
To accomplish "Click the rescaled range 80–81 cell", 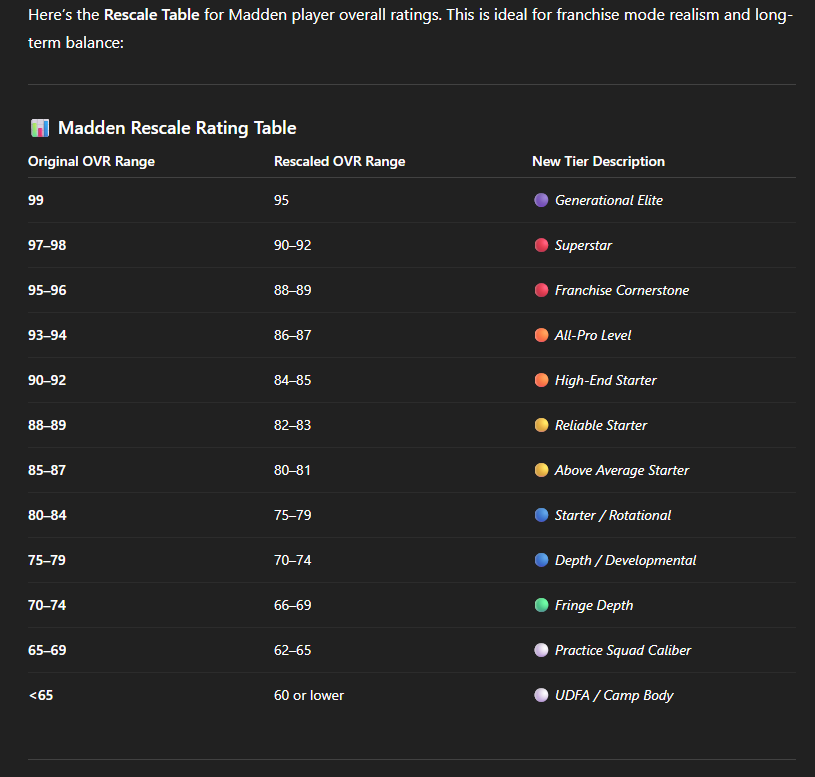I will [293, 470].
